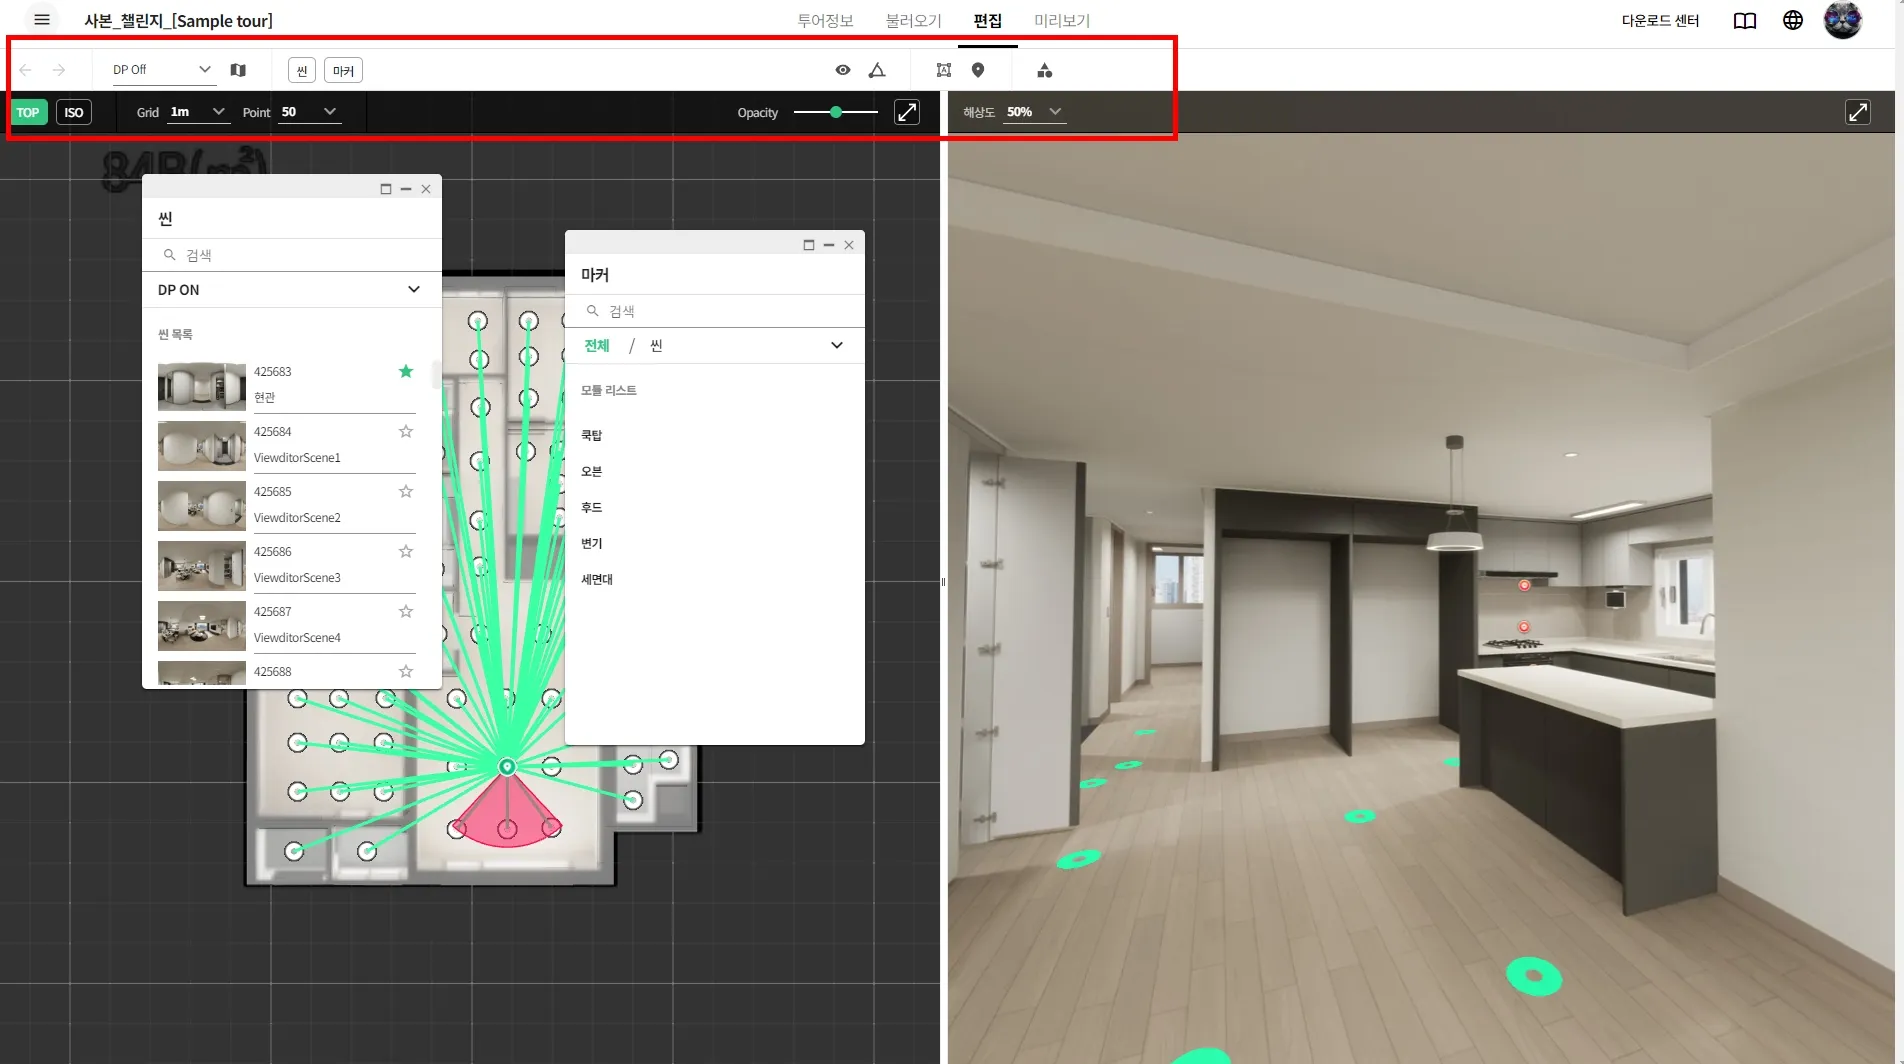This screenshot has height=1064, width=1904.
Task: Open the DP Off dropdown
Action: (162, 70)
